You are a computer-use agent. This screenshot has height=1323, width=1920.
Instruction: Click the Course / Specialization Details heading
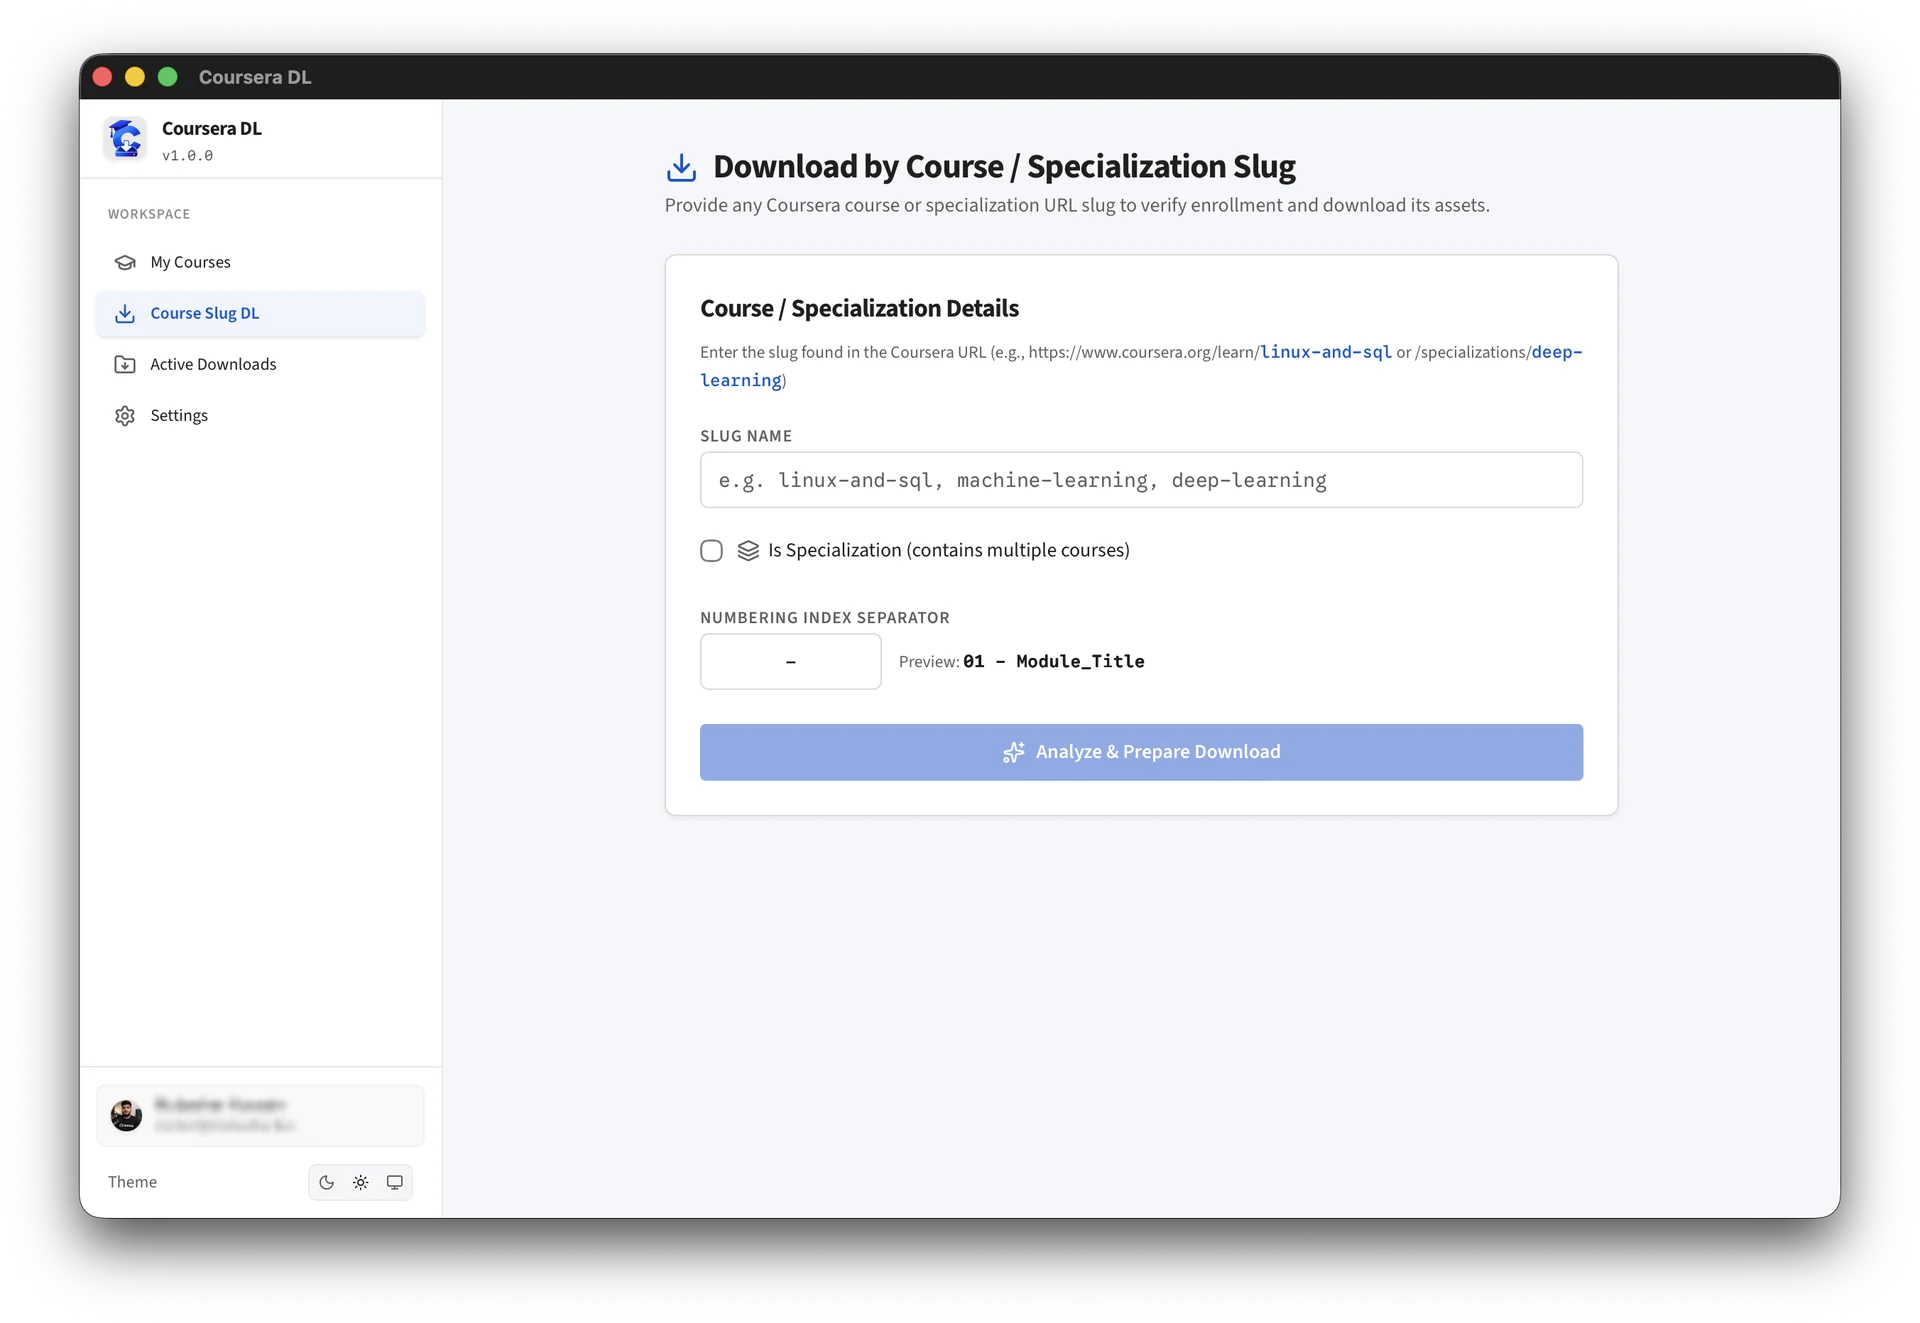click(859, 308)
